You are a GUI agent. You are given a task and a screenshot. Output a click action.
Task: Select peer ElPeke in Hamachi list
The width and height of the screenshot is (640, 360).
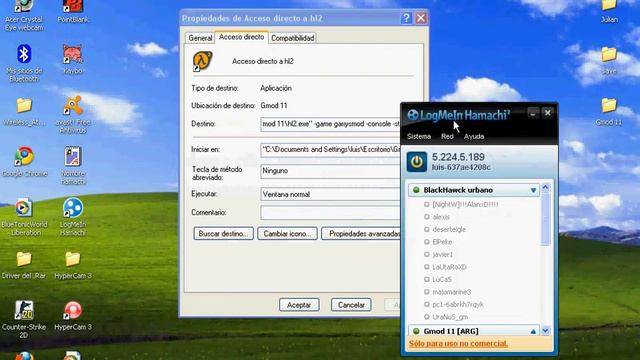[x=442, y=242]
